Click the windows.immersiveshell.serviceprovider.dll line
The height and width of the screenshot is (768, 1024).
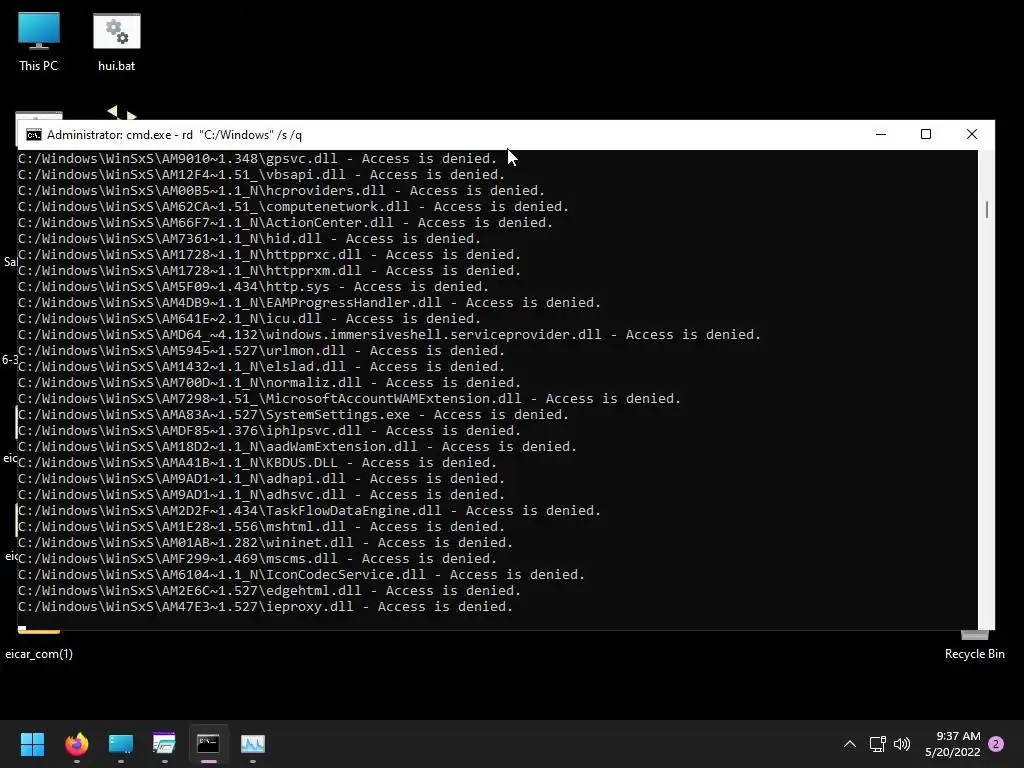[389, 334]
